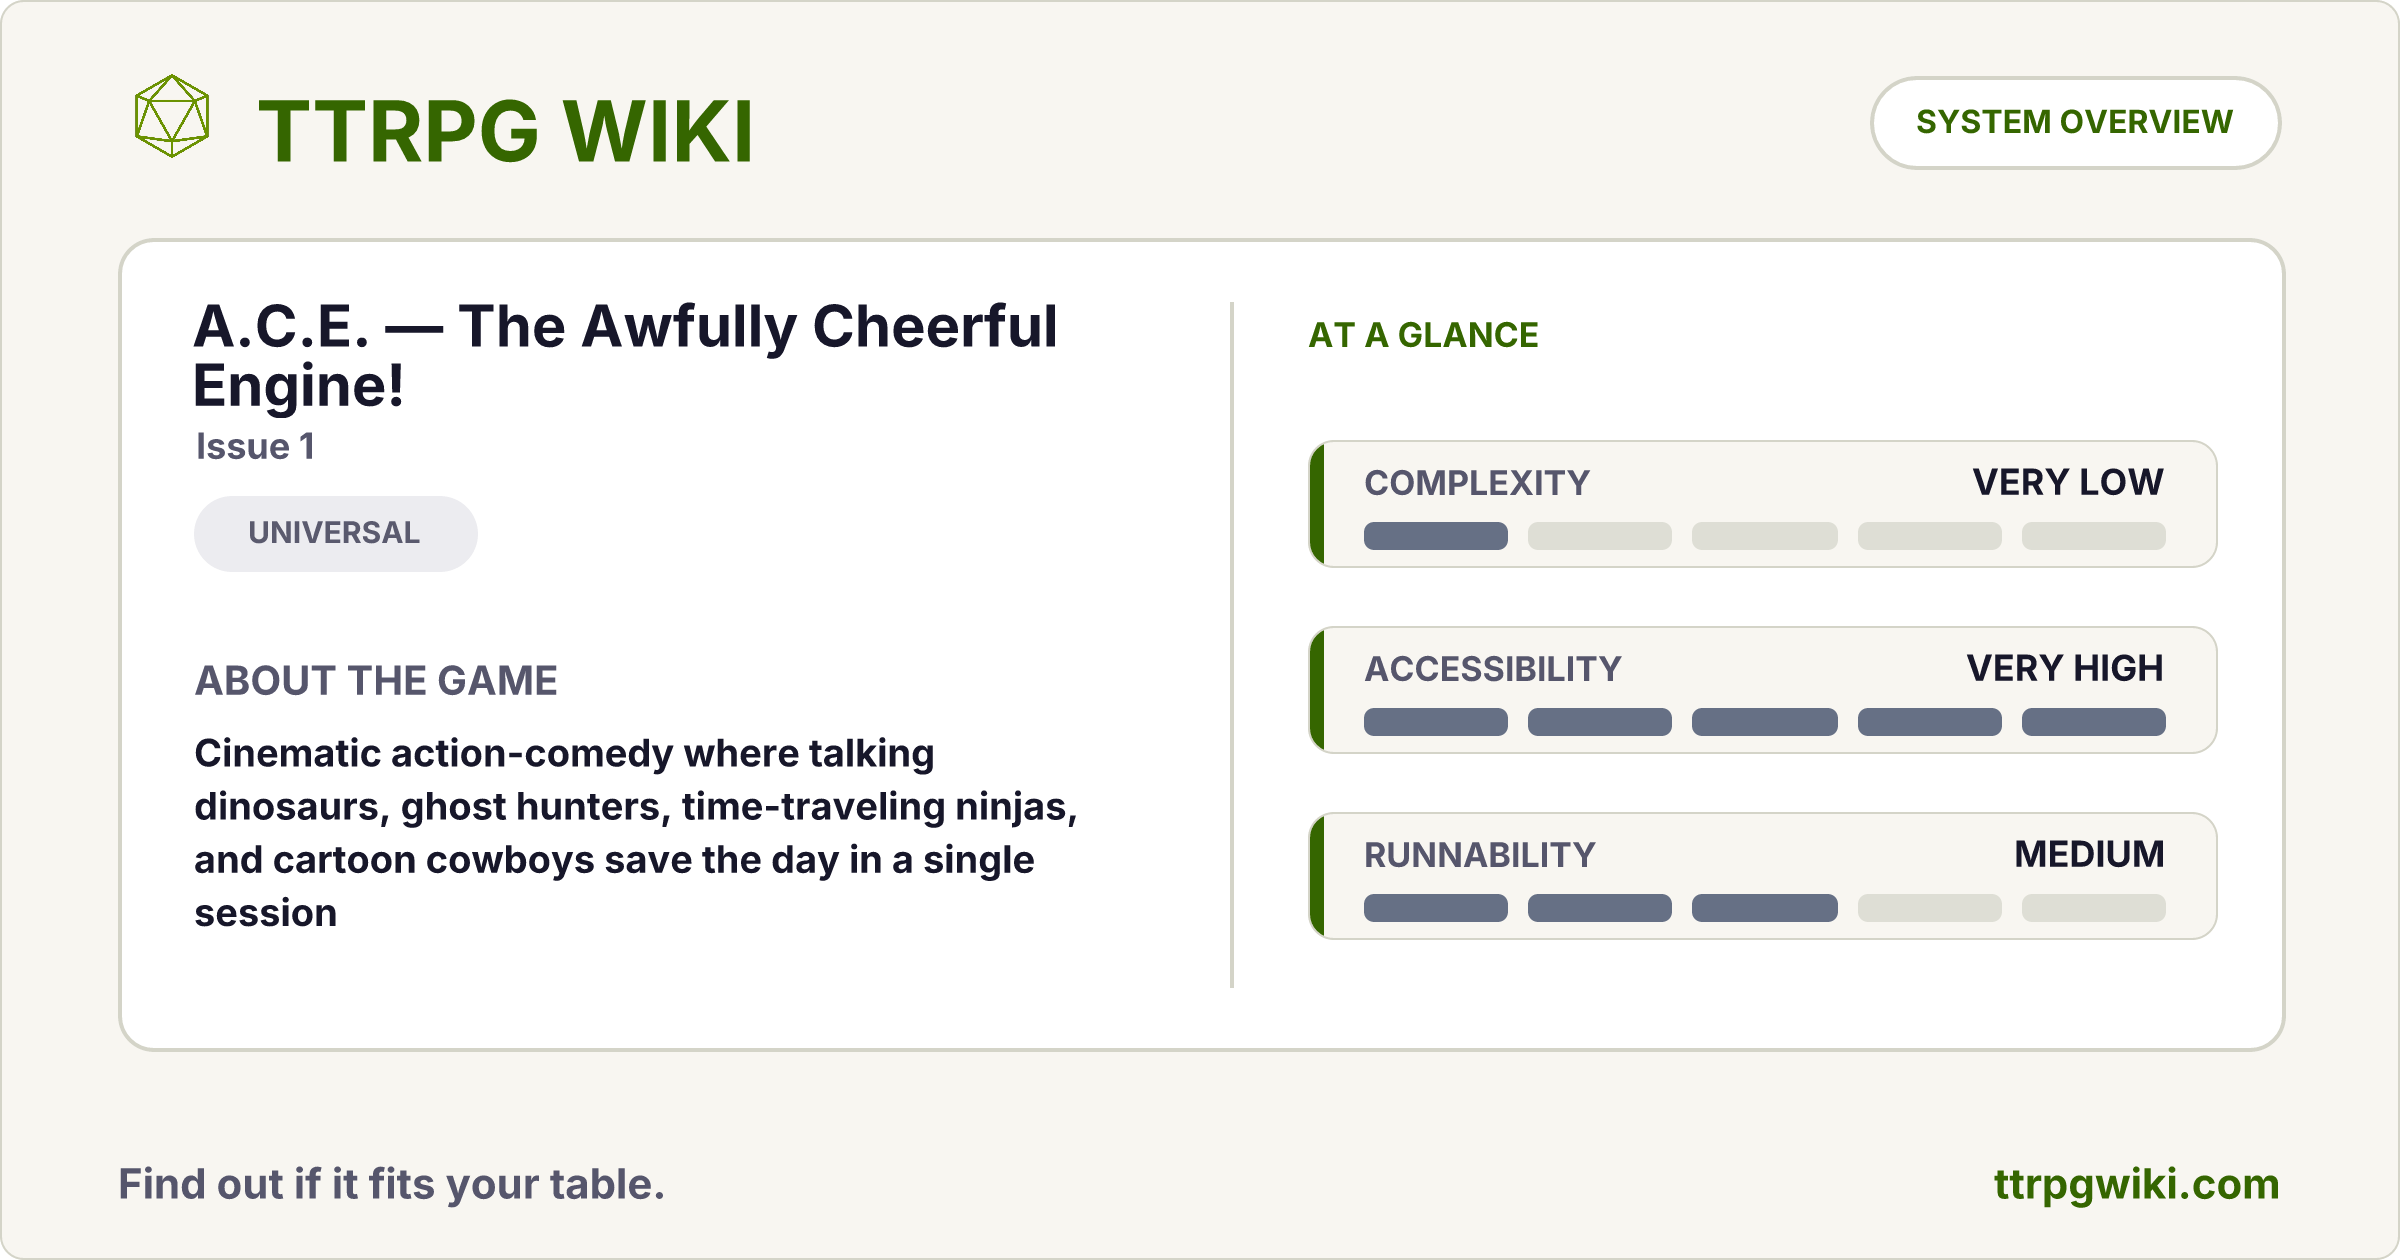Click the d20 dice logo icon

(172, 116)
